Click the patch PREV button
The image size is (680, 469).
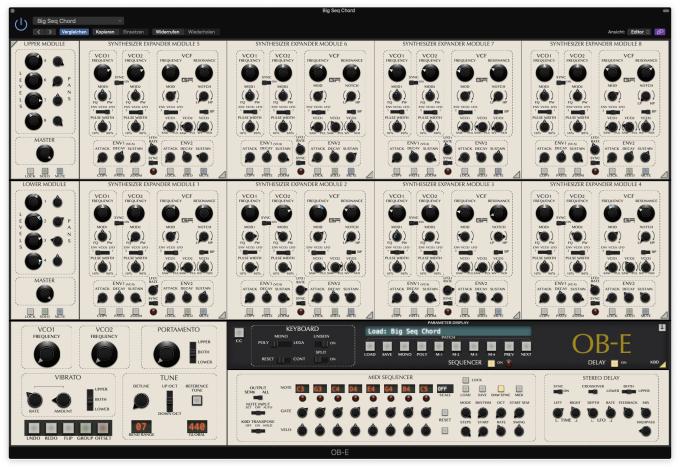pyautogui.click(x=509, y=346)
